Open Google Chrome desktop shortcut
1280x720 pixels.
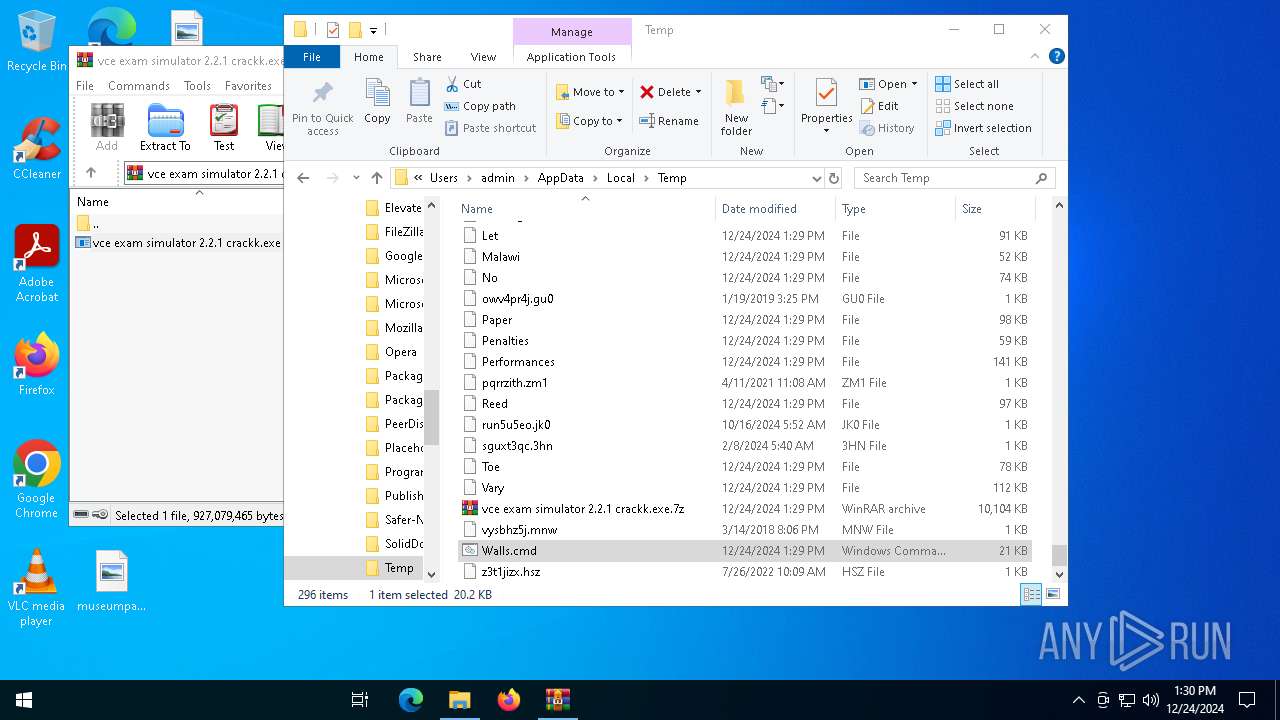[36, 479]
